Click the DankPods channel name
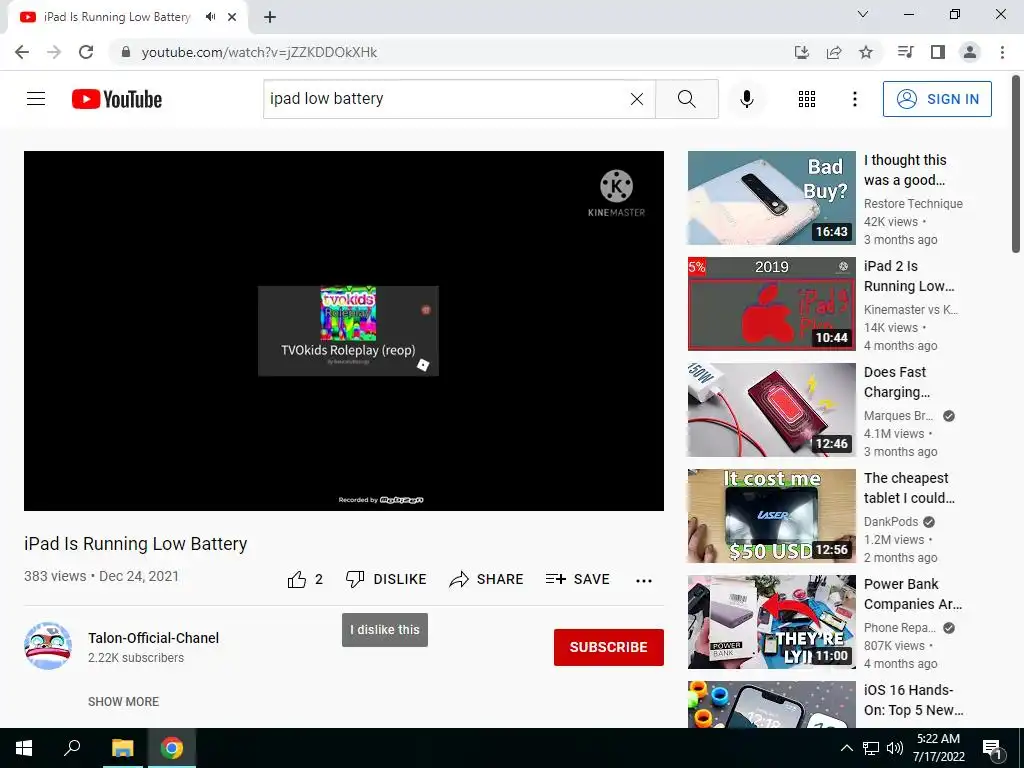Screen dimensions: 1024x768 pos(891,521)
